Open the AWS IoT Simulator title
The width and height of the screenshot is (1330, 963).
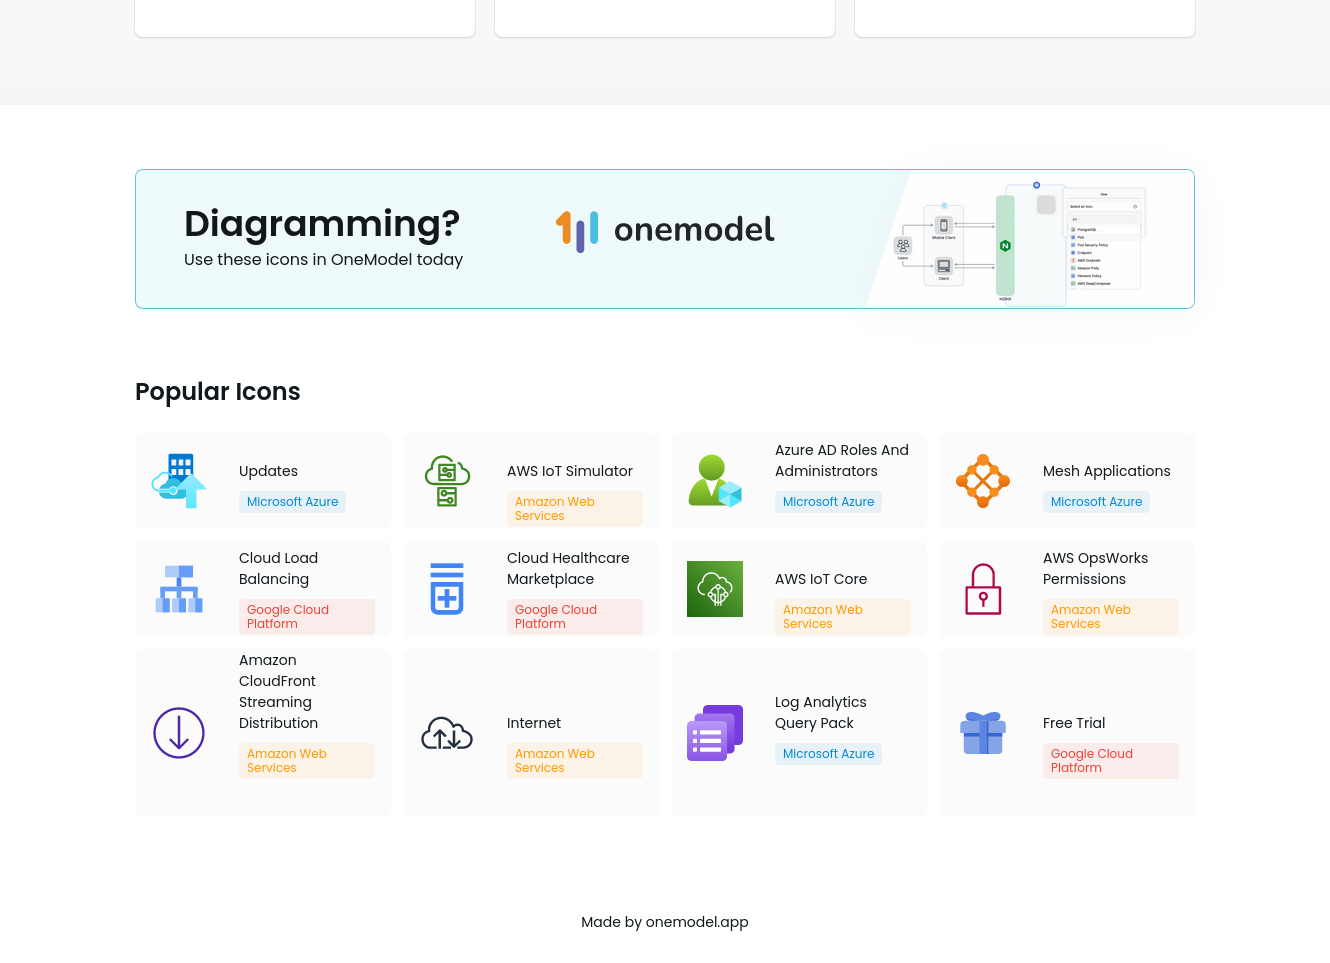(570, 471)
